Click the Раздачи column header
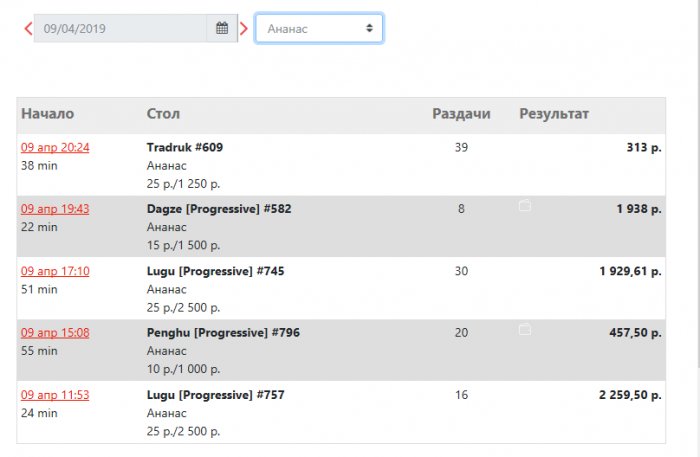Viewport: 700px width, 457px height. tap(461, 114)
